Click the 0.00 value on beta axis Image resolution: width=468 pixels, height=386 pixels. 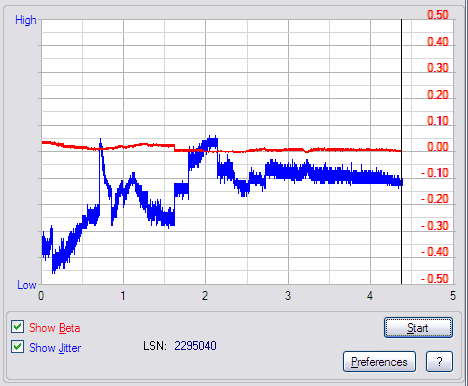[x=438, y=147]
